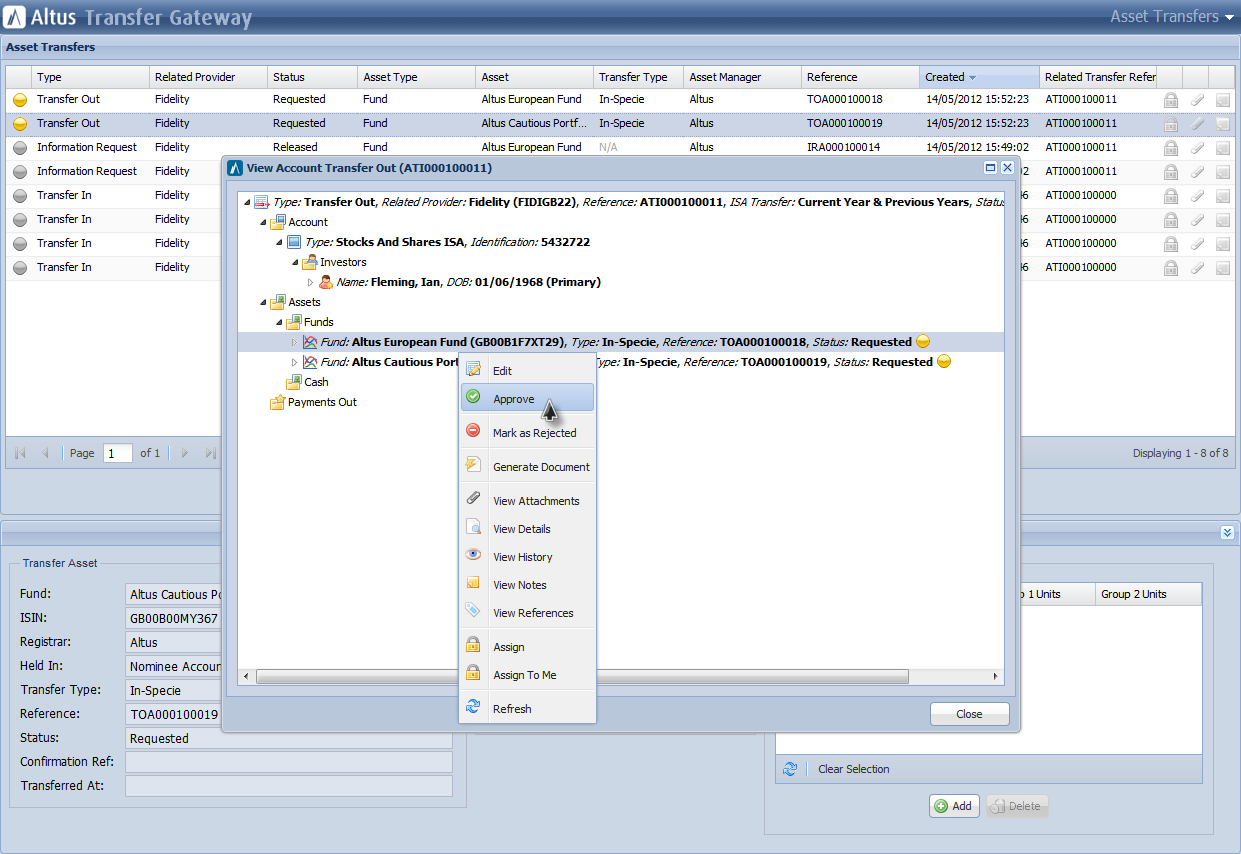The width and height of the screenshot is (1241, 854).
Task: Click the paperclip icon in row IRA000100014
Action: pyautogui.click(x=1197, y=148)
